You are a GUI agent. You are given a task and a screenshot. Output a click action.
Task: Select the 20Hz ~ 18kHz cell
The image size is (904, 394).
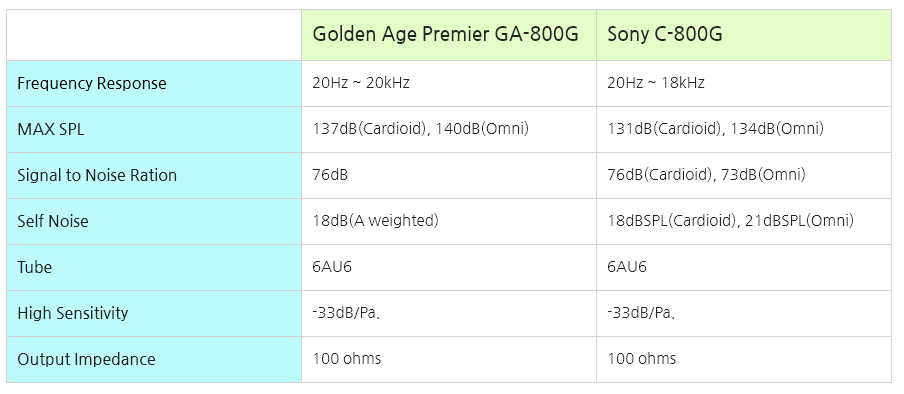pos(744,84)
